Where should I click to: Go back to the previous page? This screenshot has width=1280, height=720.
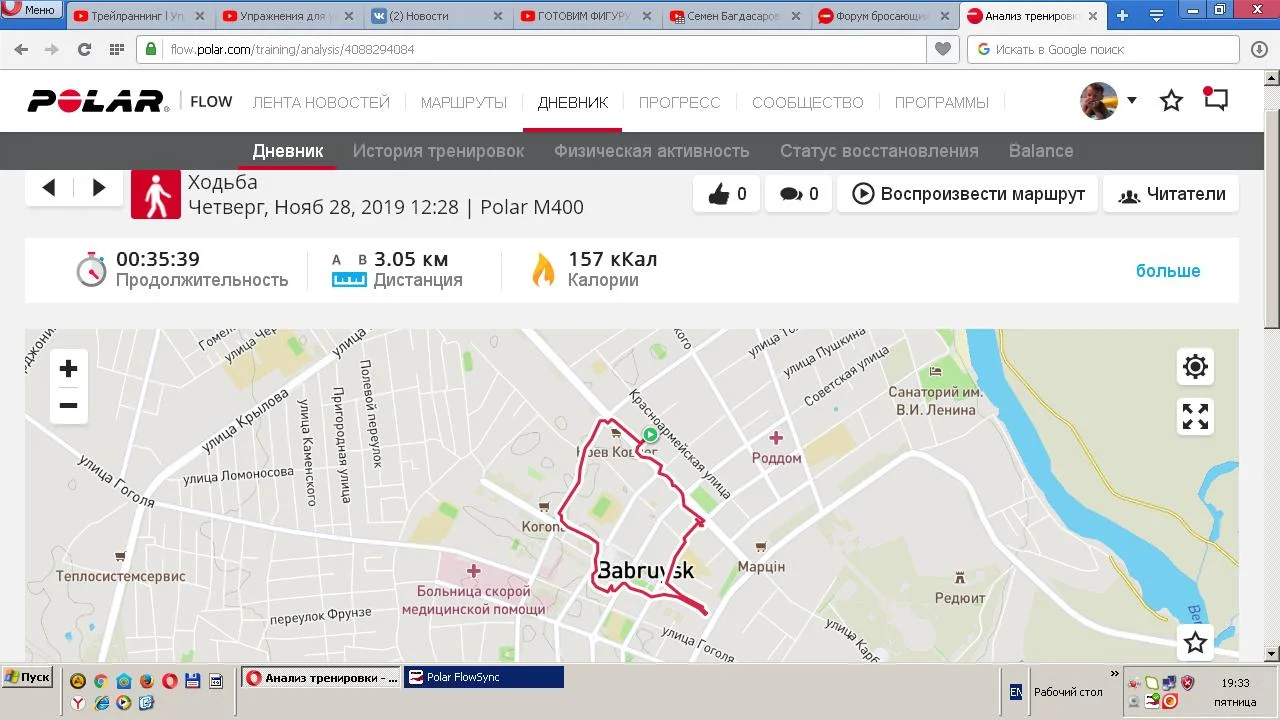click(x=21, y=49)
